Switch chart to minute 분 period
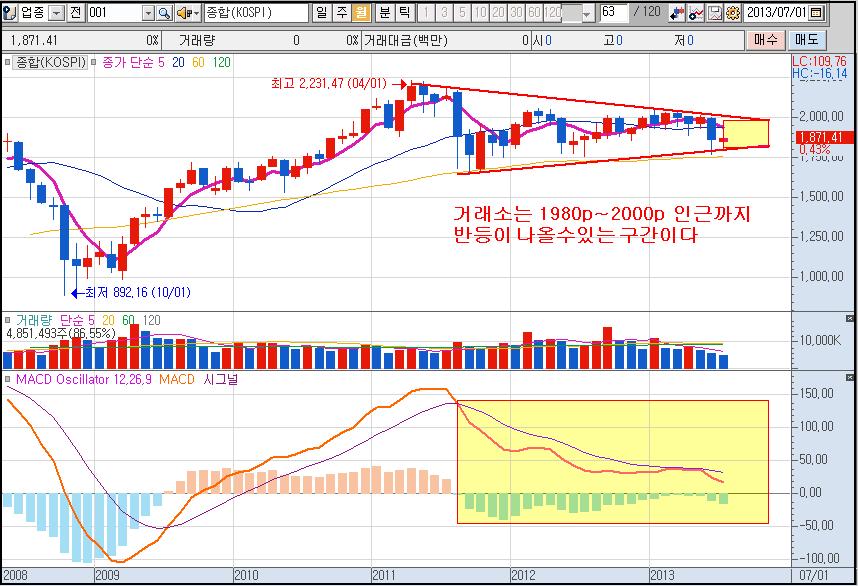 384,13
